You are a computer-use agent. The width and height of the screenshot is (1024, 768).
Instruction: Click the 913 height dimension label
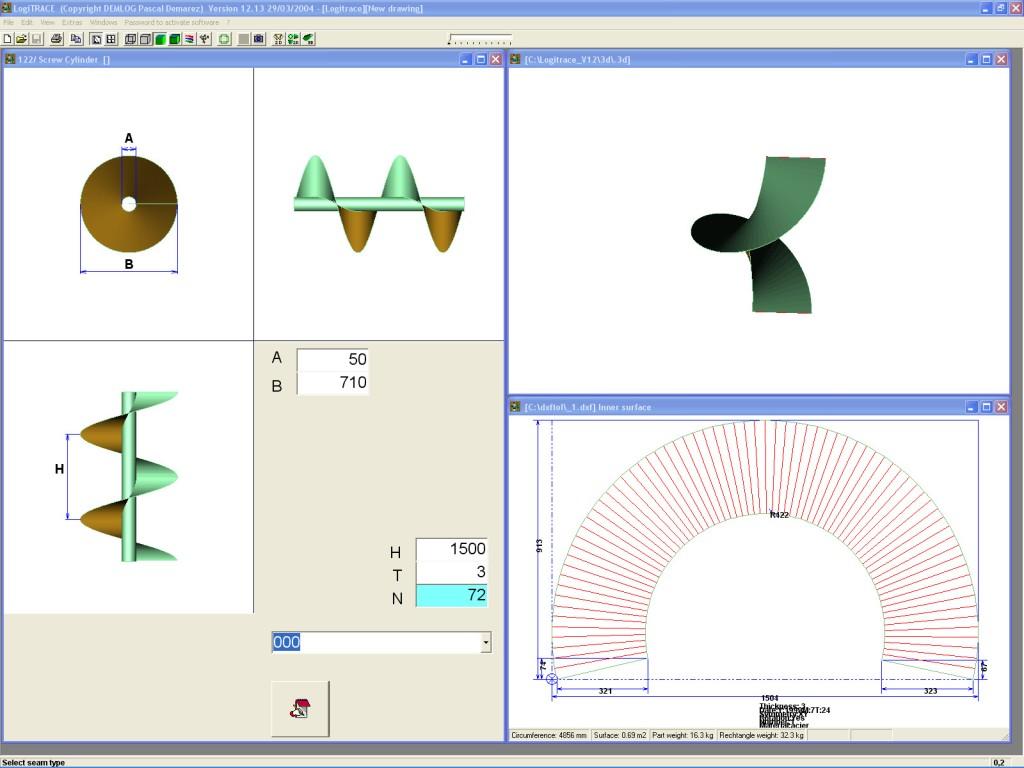(x=539, y=546)
